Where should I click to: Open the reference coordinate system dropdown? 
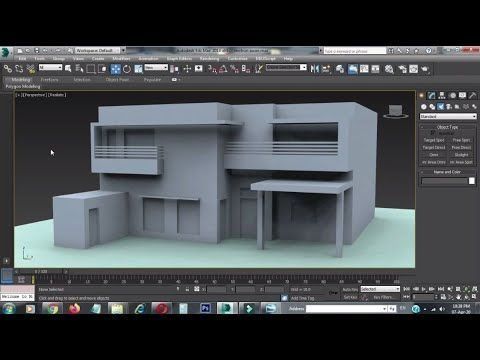click(x=156, y=68)
